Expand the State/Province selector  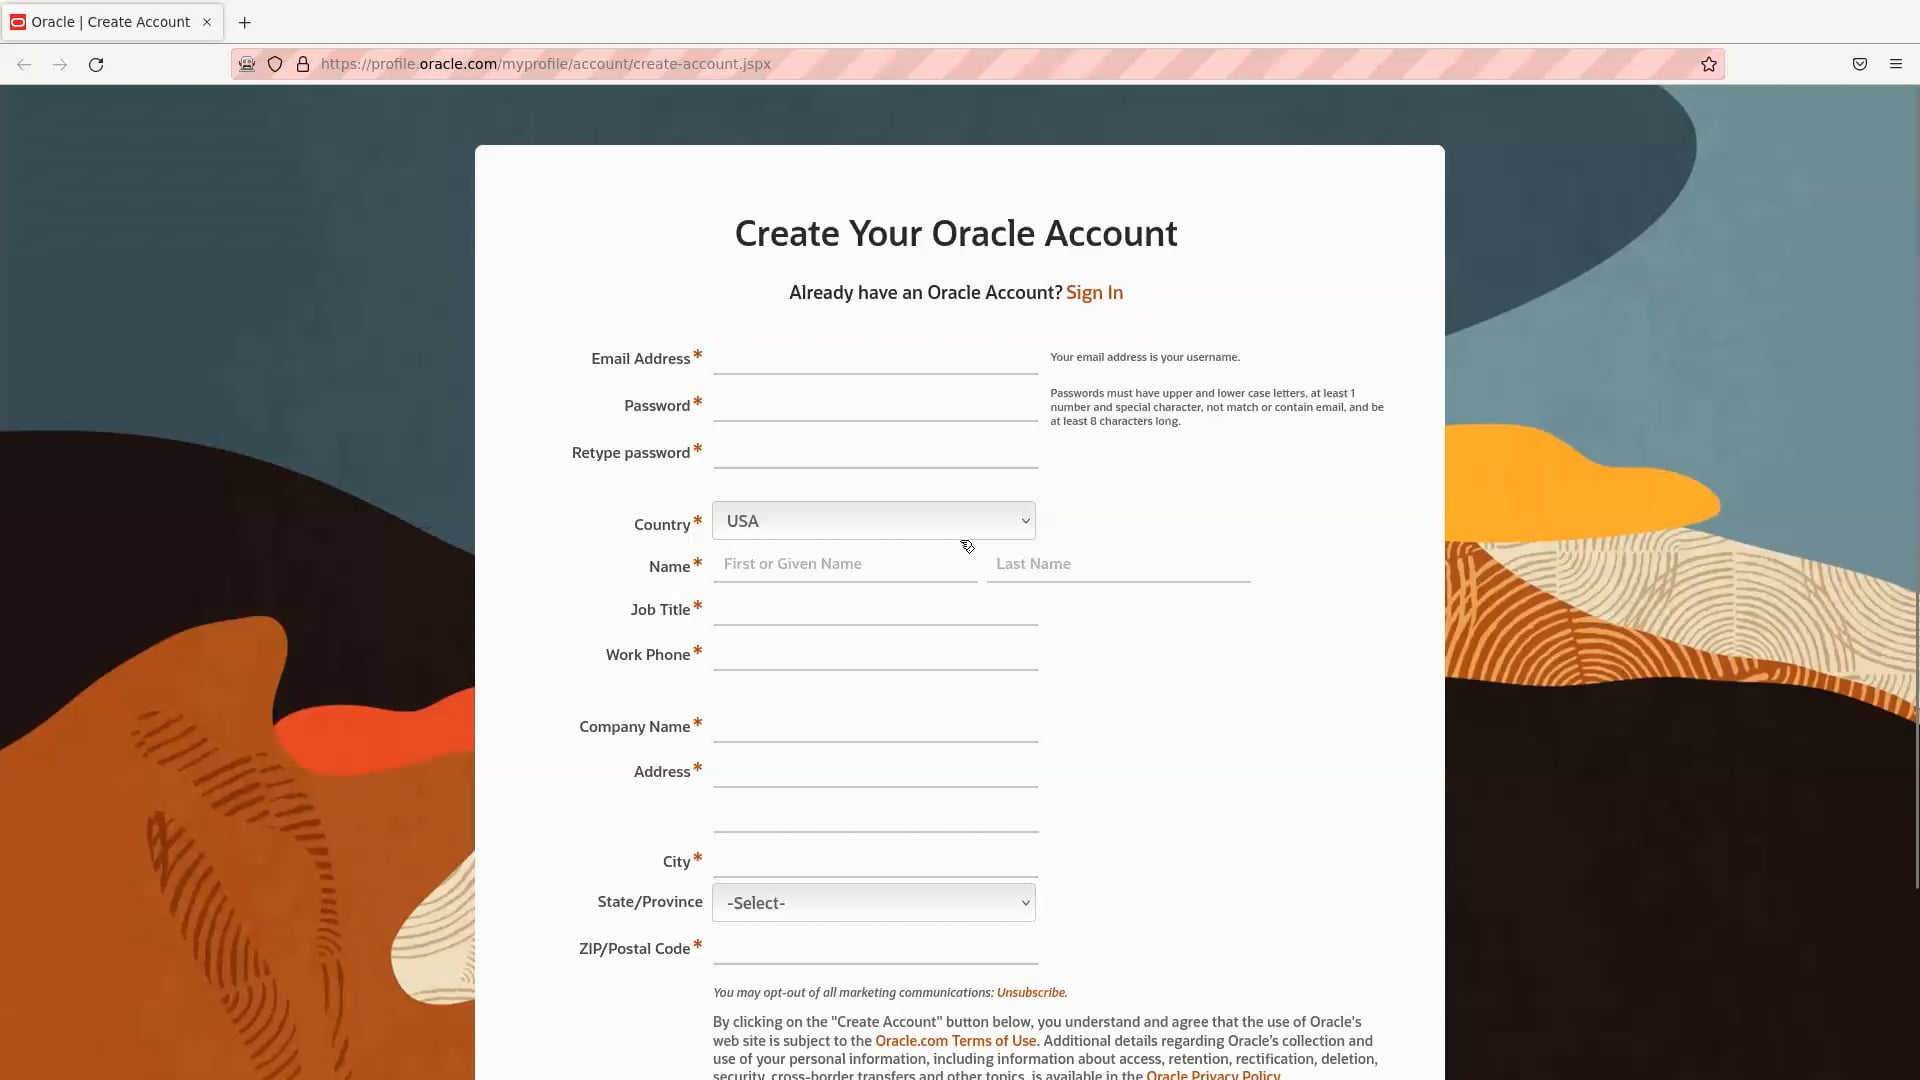pos(873,901)
